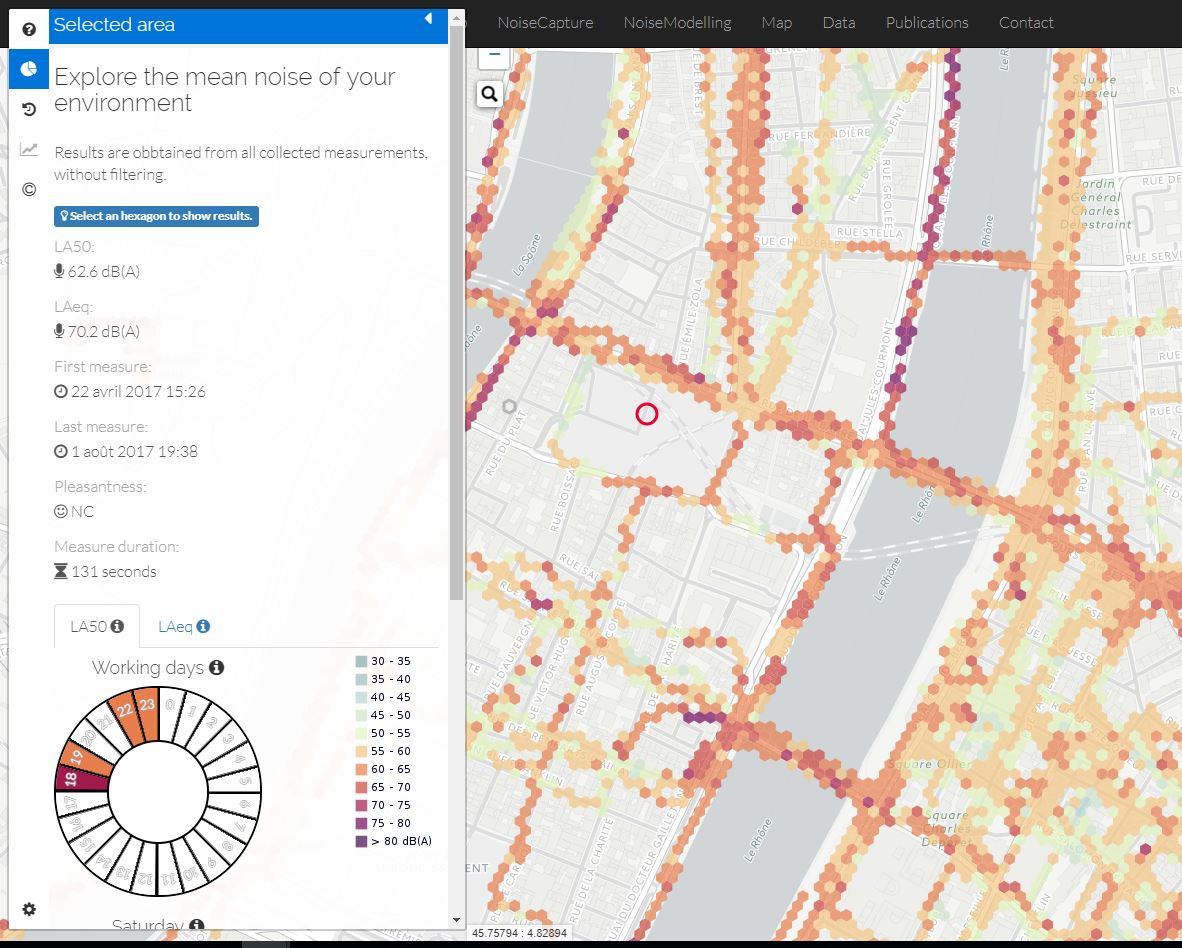
Task: Click the Data navigation link
Action: [x=838, y=22]
